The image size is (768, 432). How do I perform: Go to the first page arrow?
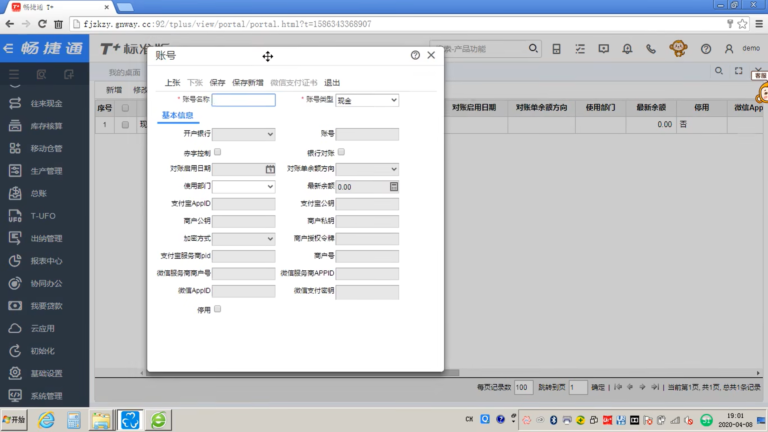[x=618, y=387]
